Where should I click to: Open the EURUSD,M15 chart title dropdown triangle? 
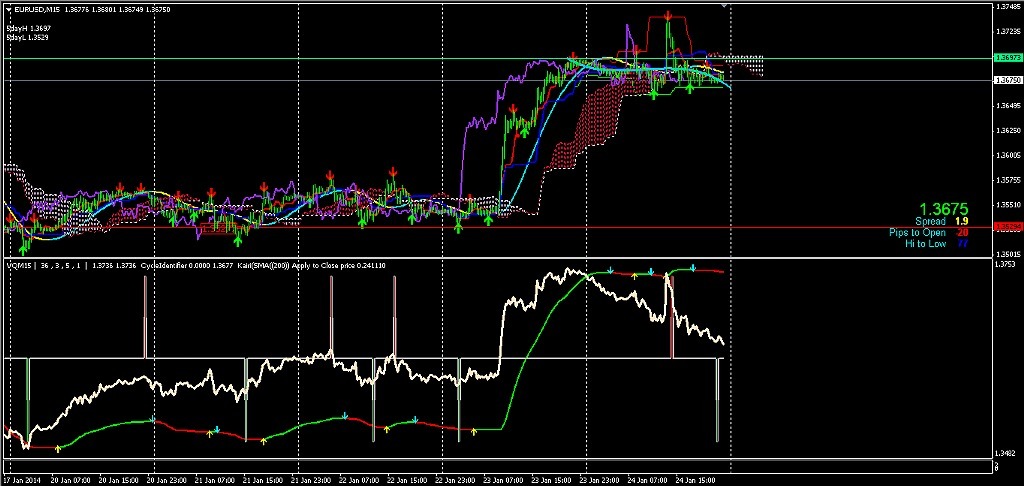7,10
